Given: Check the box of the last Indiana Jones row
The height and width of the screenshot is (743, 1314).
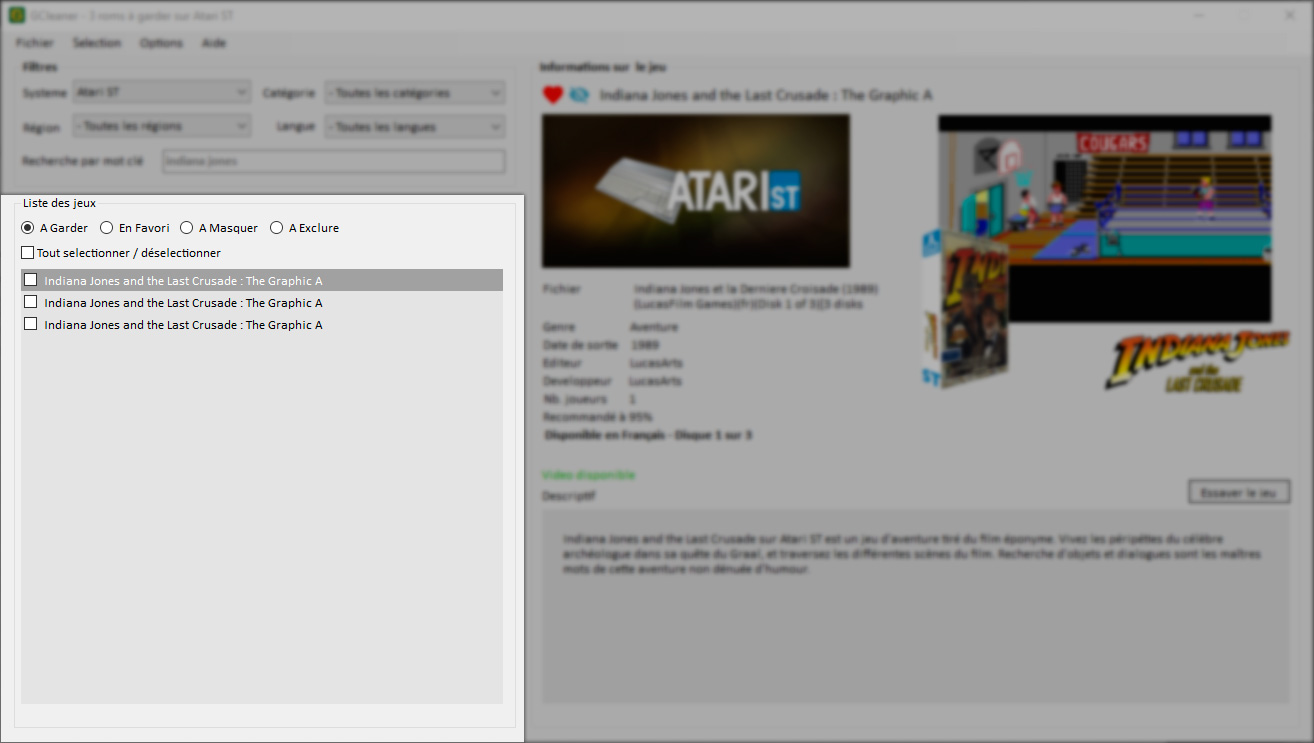Looking at the screenshot, I should tap(31, 324).
